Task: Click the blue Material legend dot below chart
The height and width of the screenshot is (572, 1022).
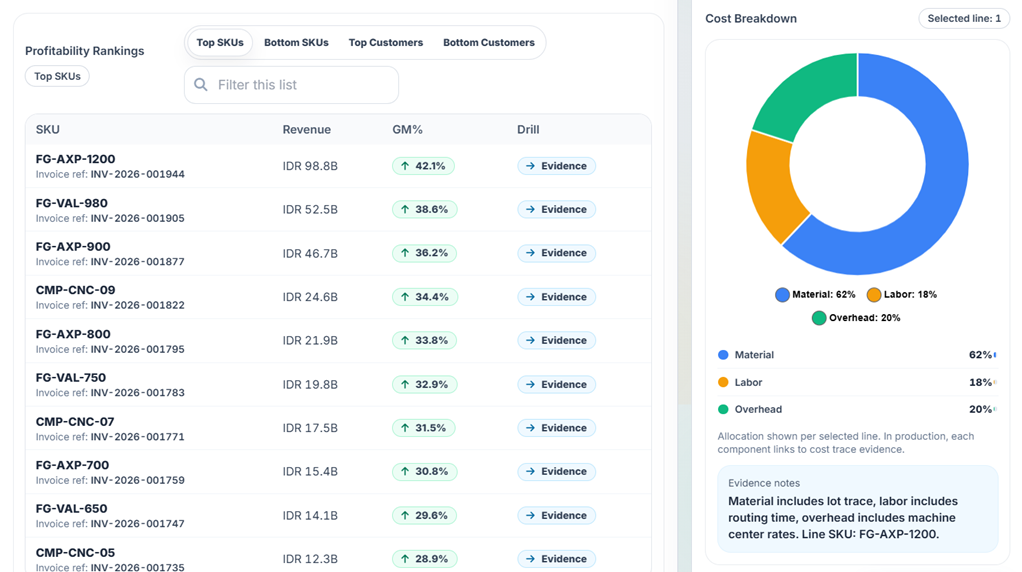Action: (782, 295)
